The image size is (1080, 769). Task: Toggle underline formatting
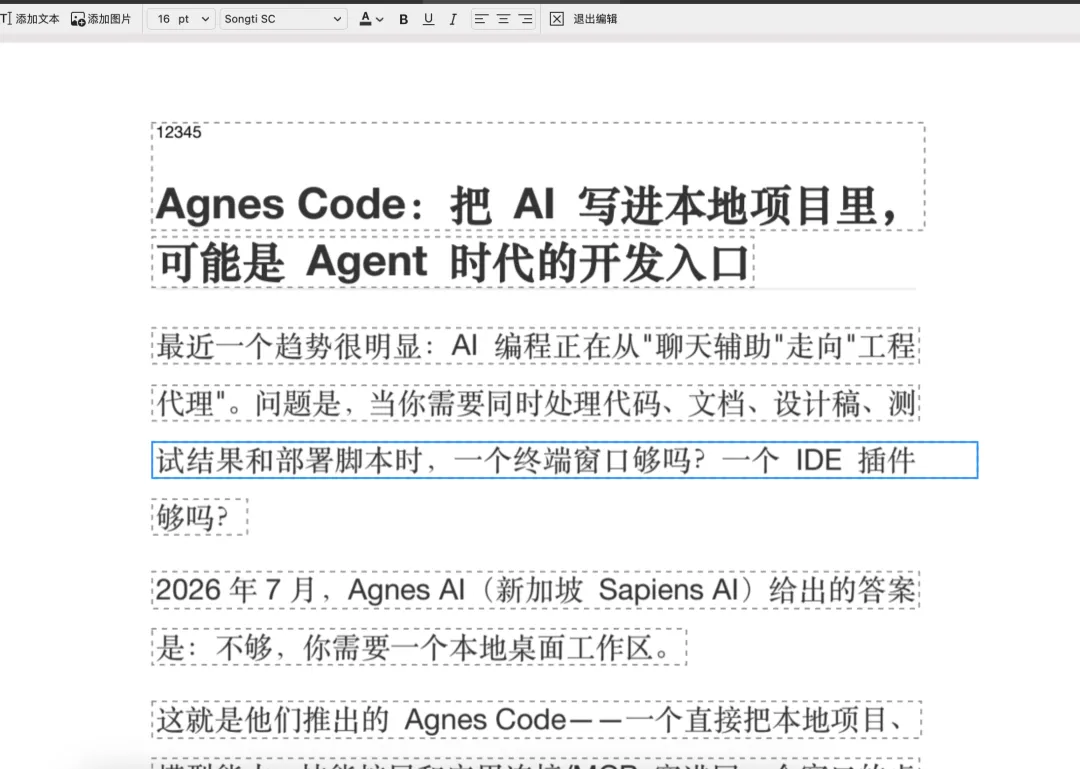(428, 19)
